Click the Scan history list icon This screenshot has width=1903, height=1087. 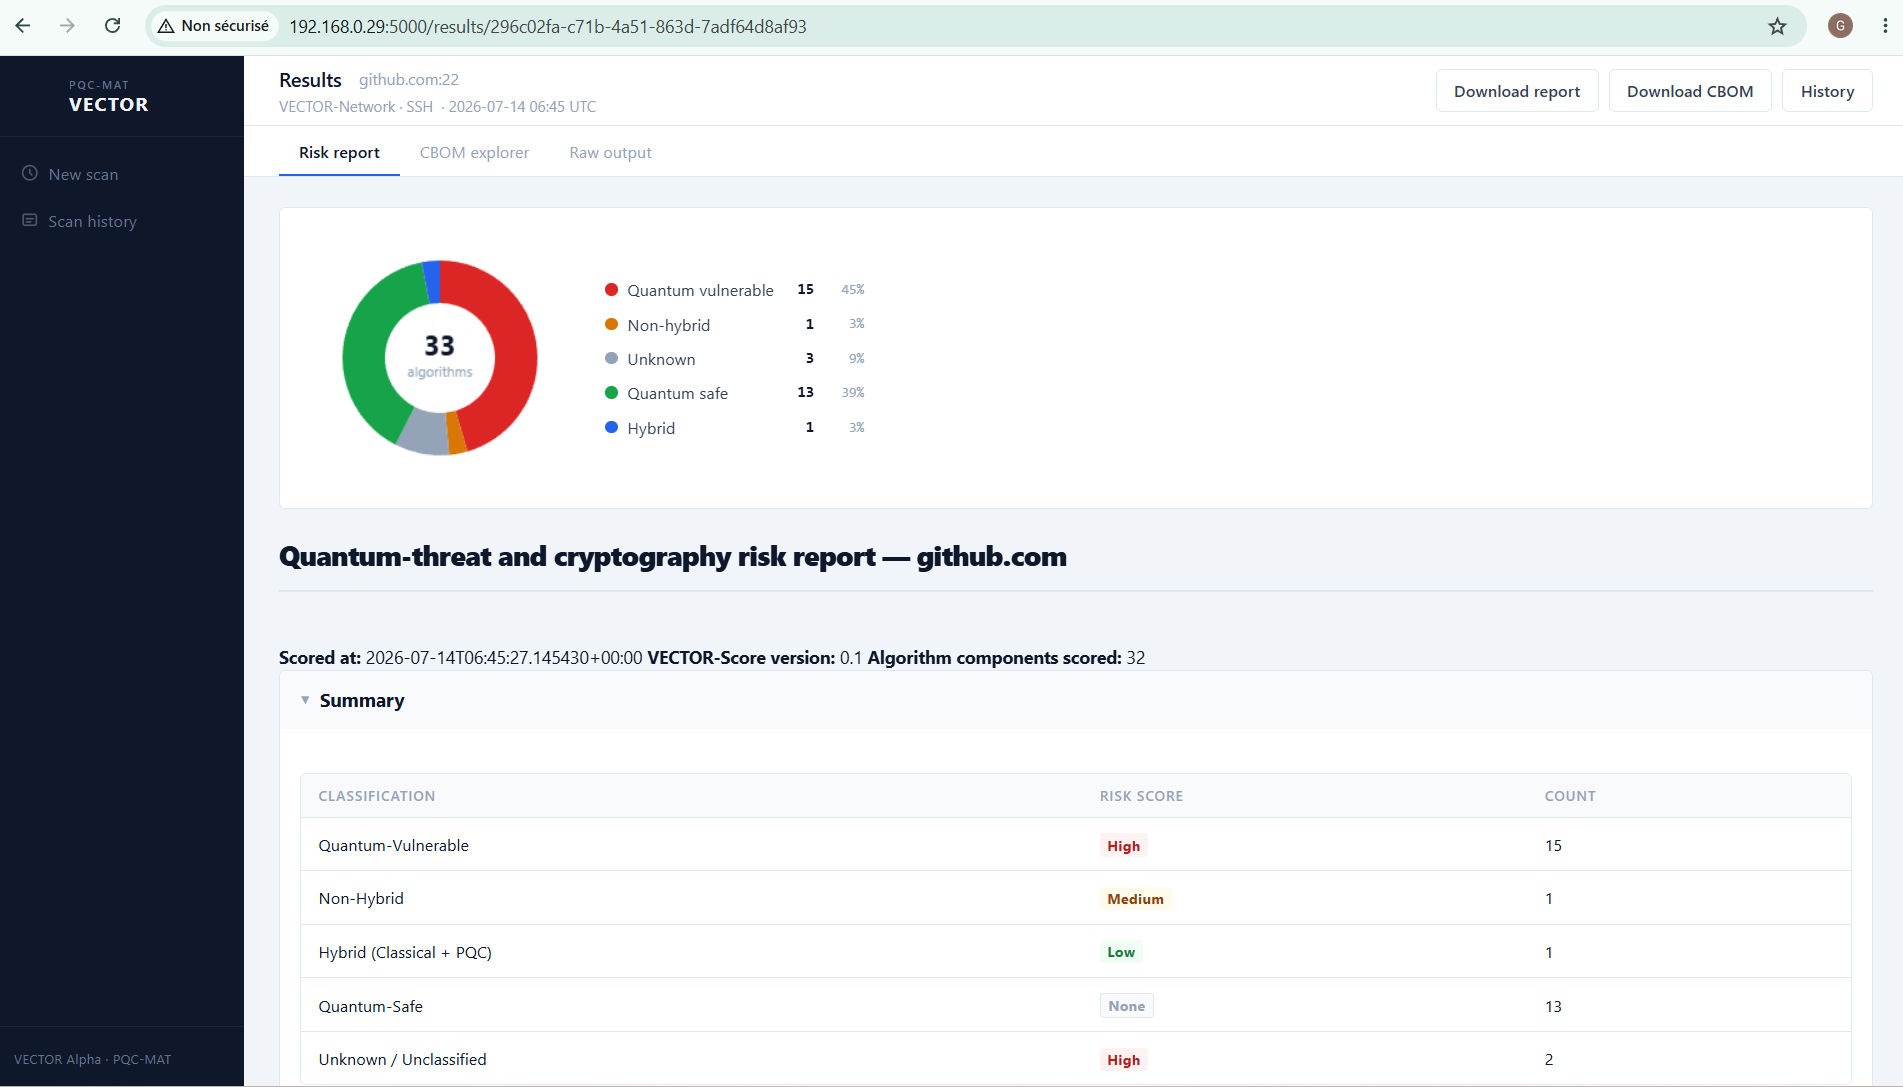click(x=30, y=220)
